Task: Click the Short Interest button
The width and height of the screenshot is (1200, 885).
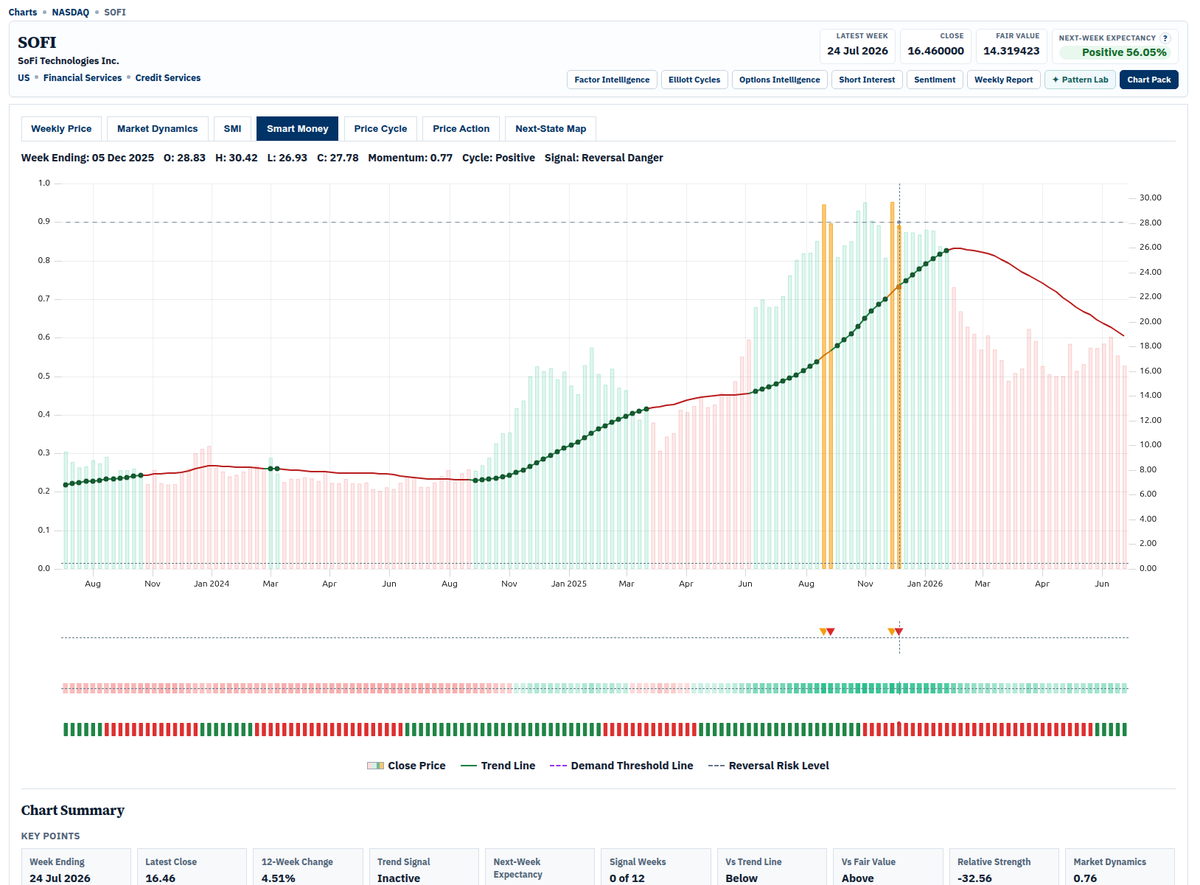Action: pos(867,80)
